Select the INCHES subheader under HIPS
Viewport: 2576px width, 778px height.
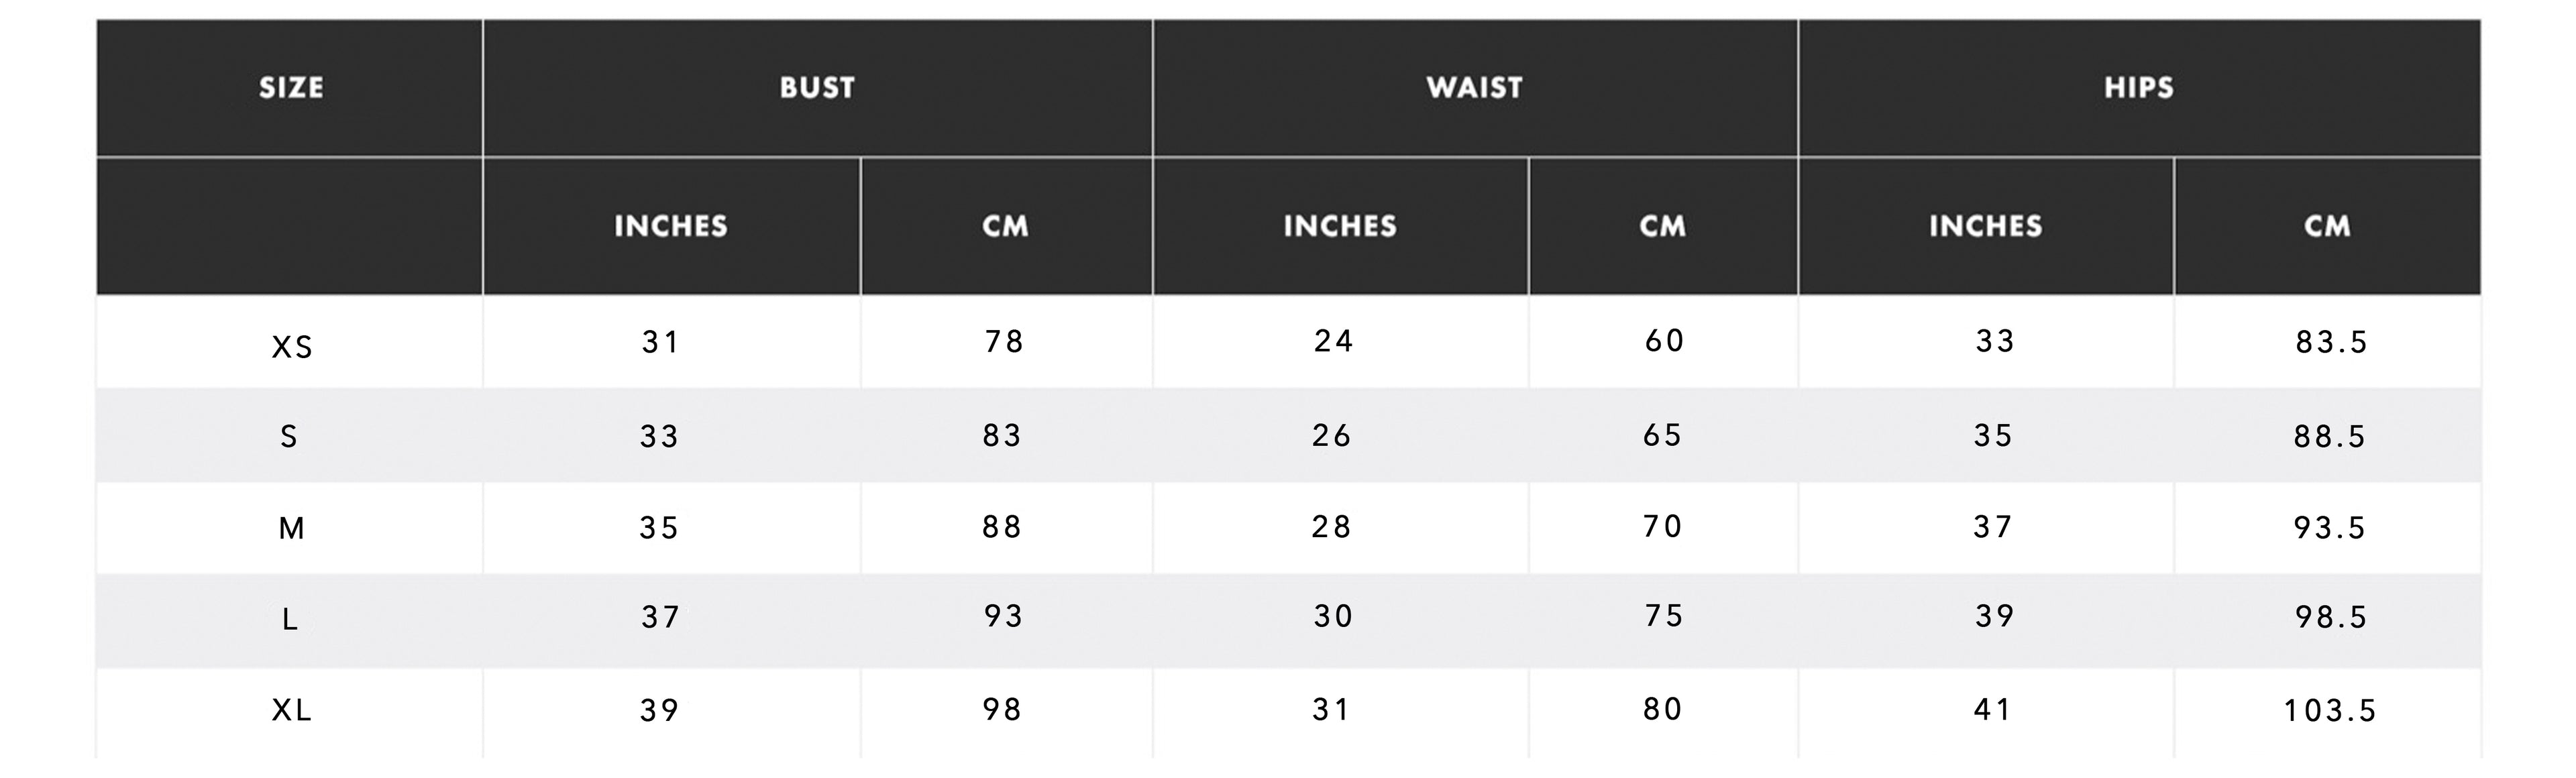coord(1985,226)
